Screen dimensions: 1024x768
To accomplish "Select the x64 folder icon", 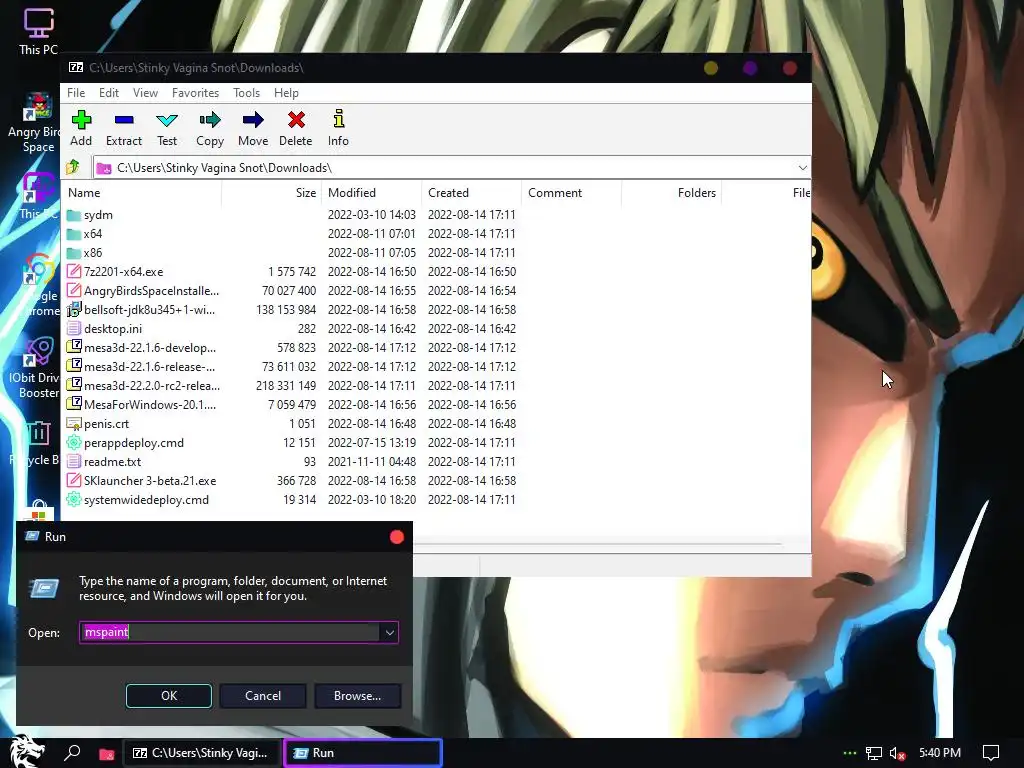I will [x=74, y=234].
